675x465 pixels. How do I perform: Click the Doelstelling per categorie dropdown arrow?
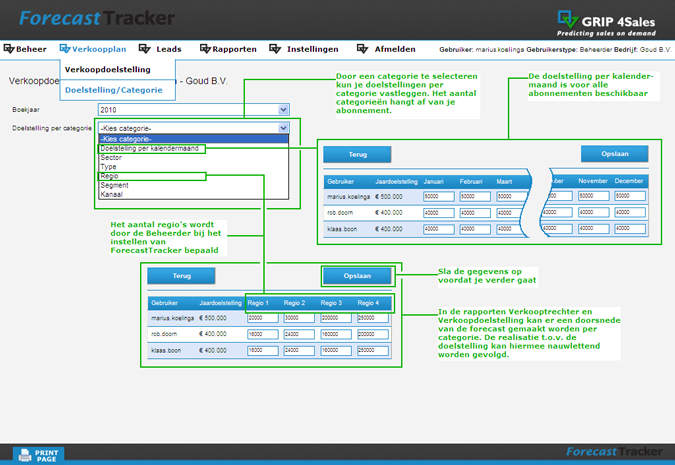point(283,128)
